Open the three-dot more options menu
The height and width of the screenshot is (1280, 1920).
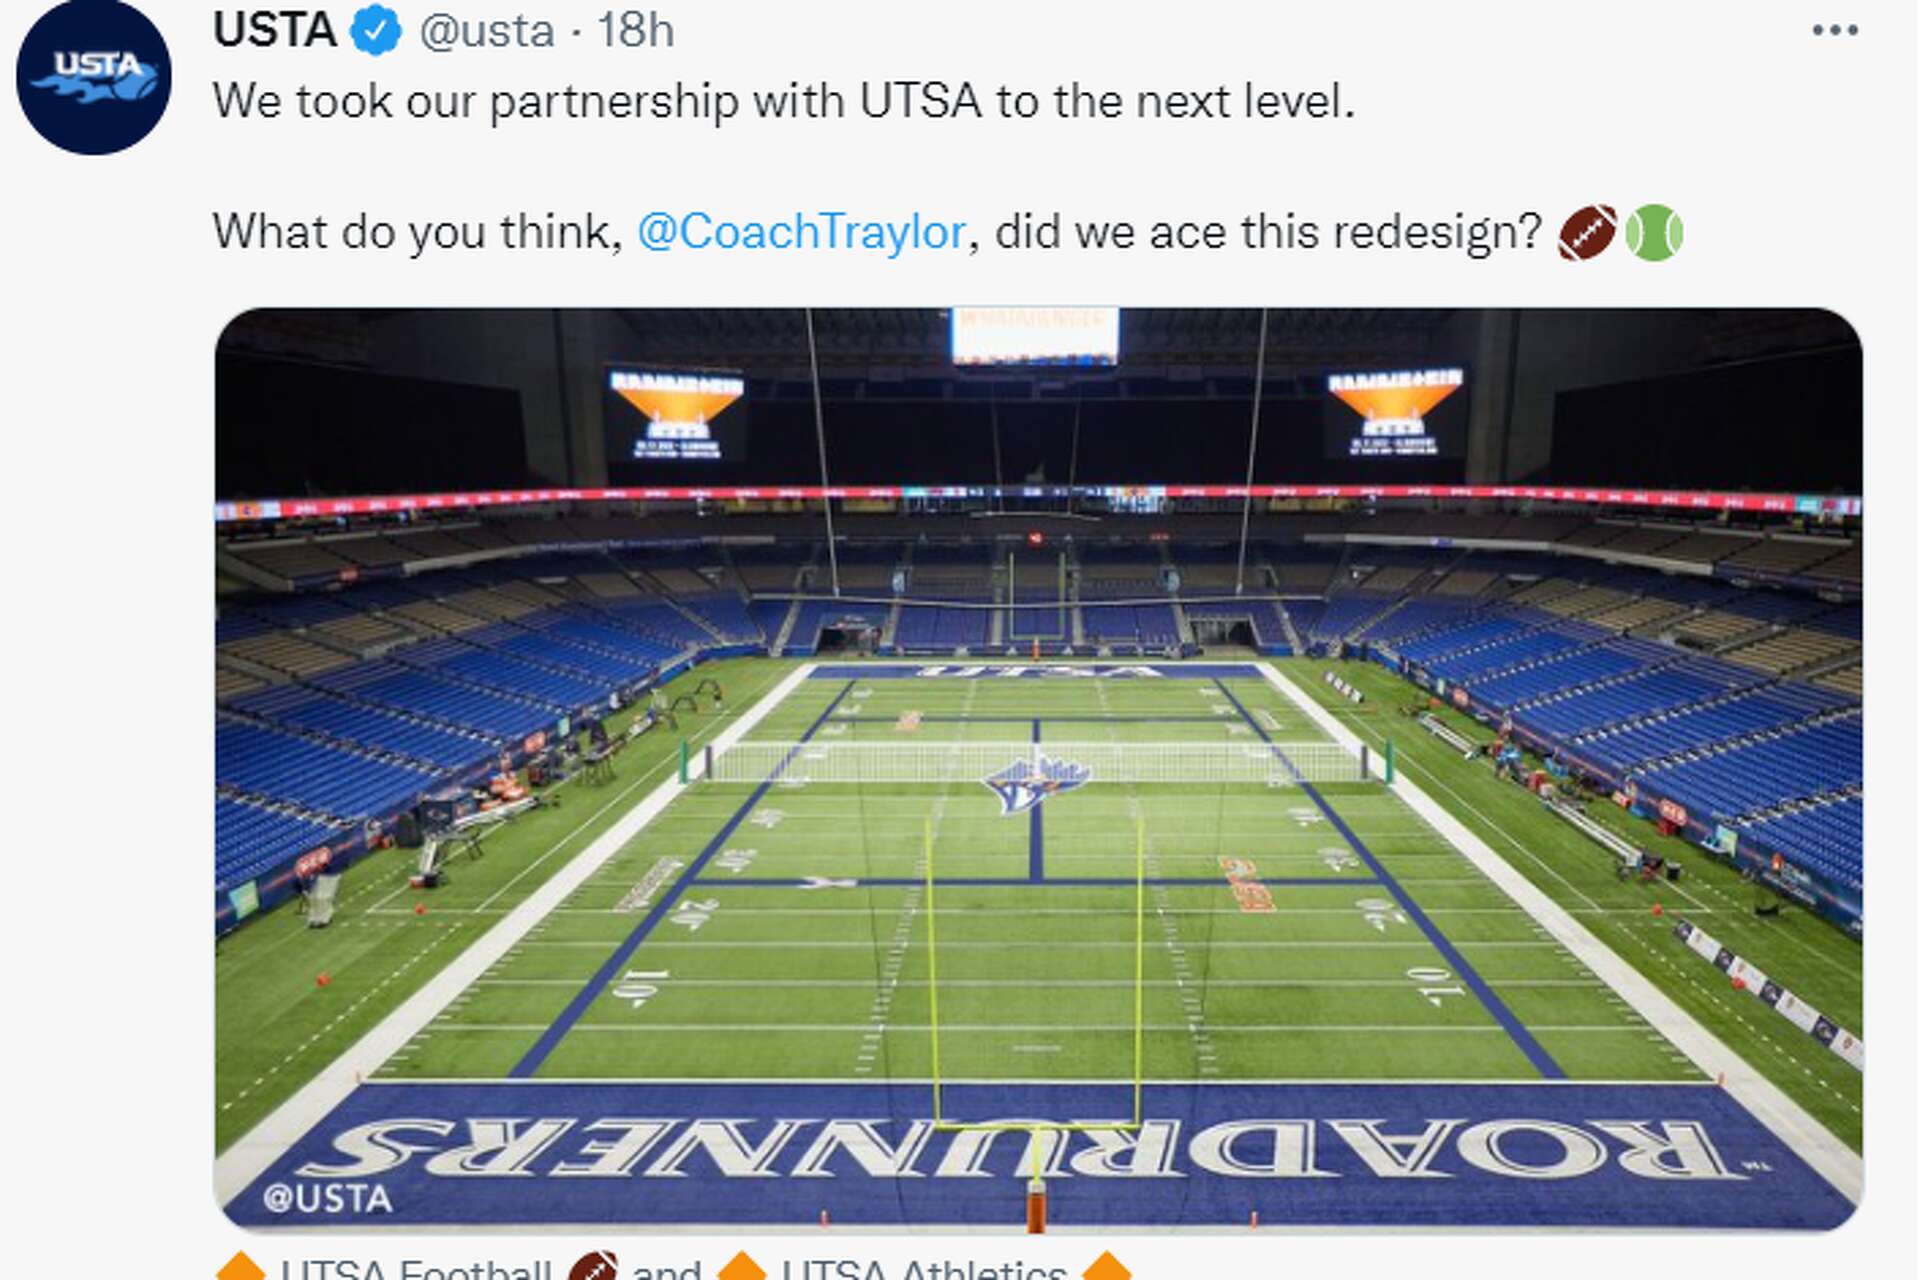[1834, 31]
